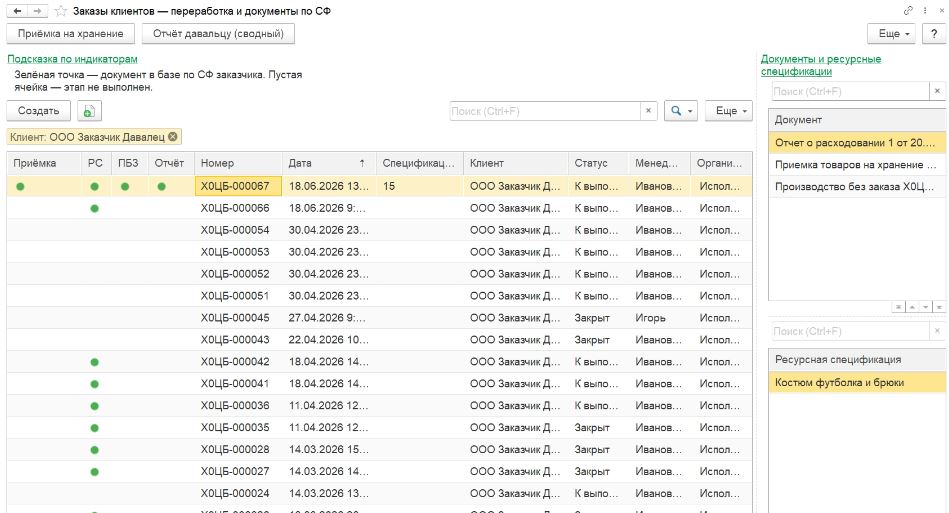Move down one row in documents list
The image size is (949, 513).
click(925, 307)
